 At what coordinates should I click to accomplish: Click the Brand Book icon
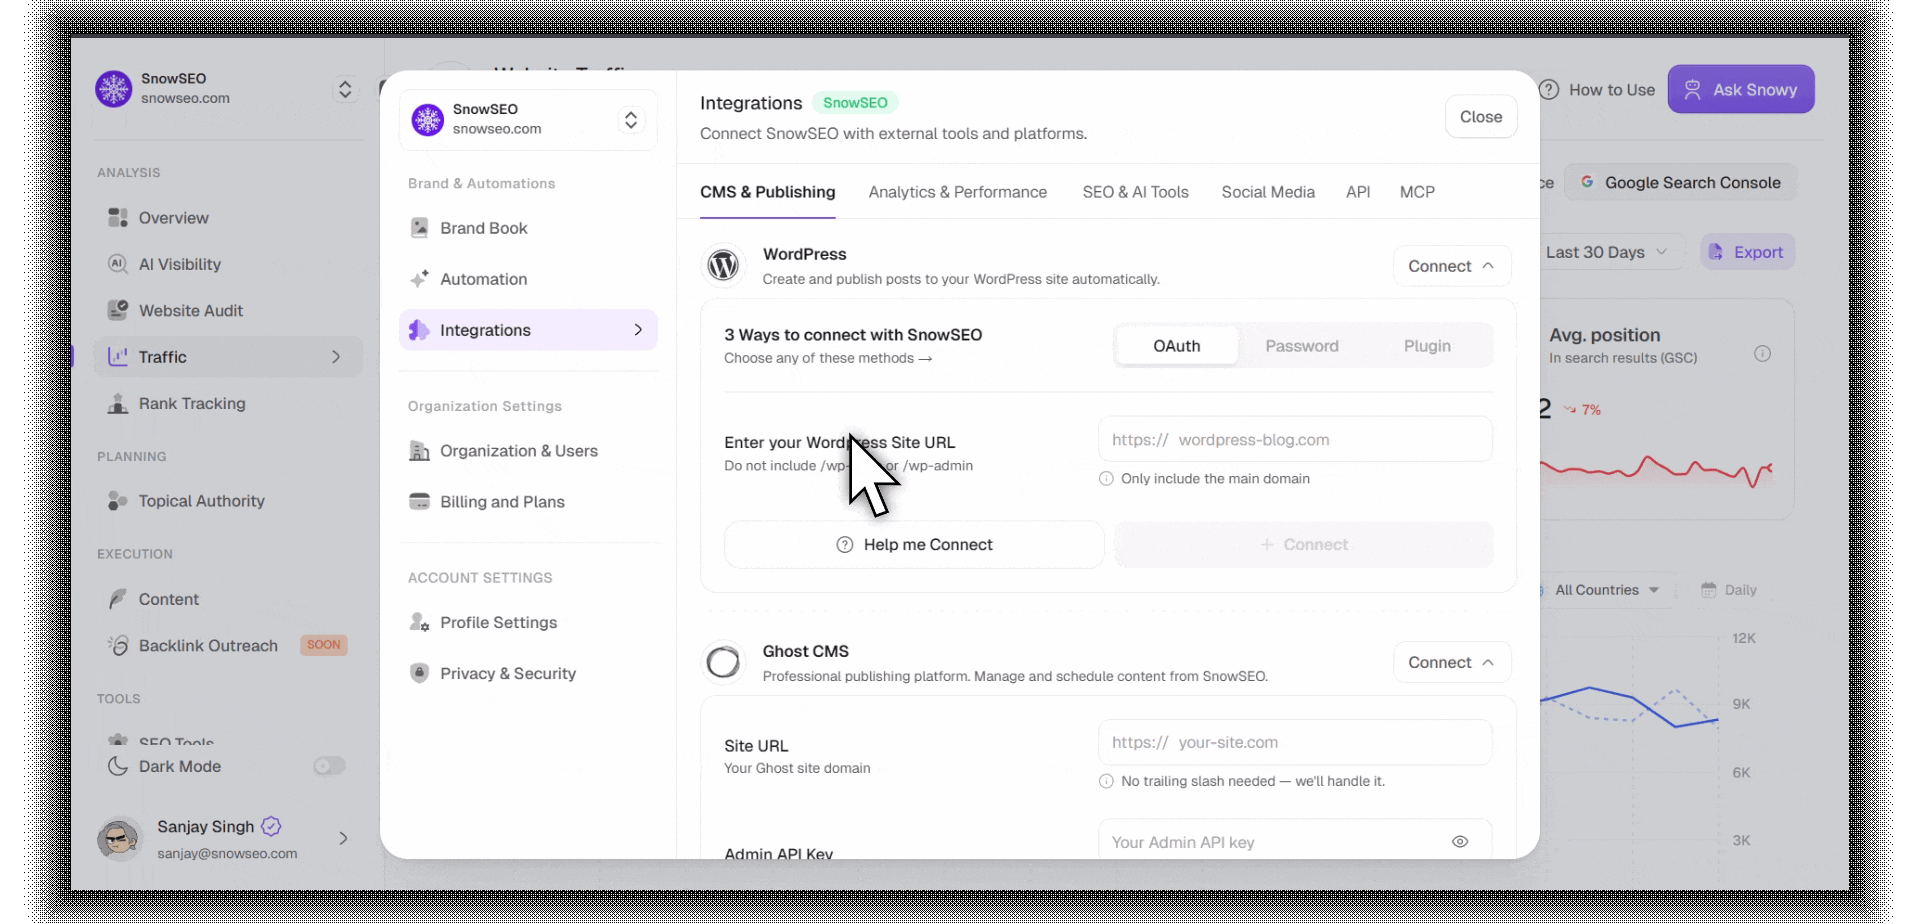tap(420, 228)
